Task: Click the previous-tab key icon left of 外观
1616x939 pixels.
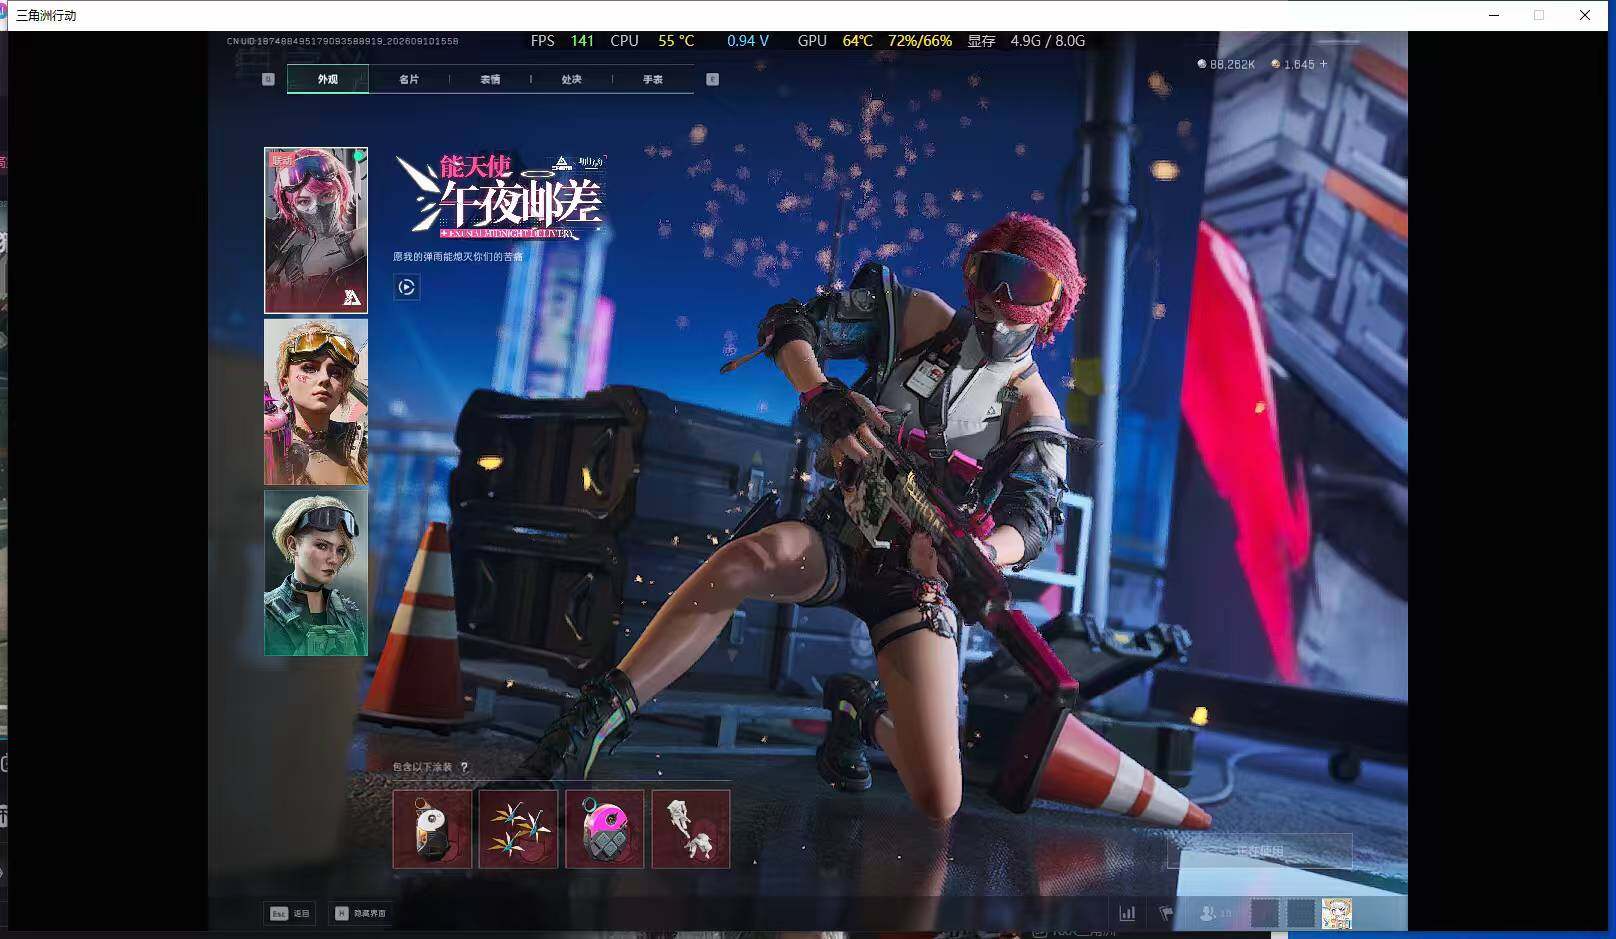Action: pyautogui.click(x=268, y=79)
